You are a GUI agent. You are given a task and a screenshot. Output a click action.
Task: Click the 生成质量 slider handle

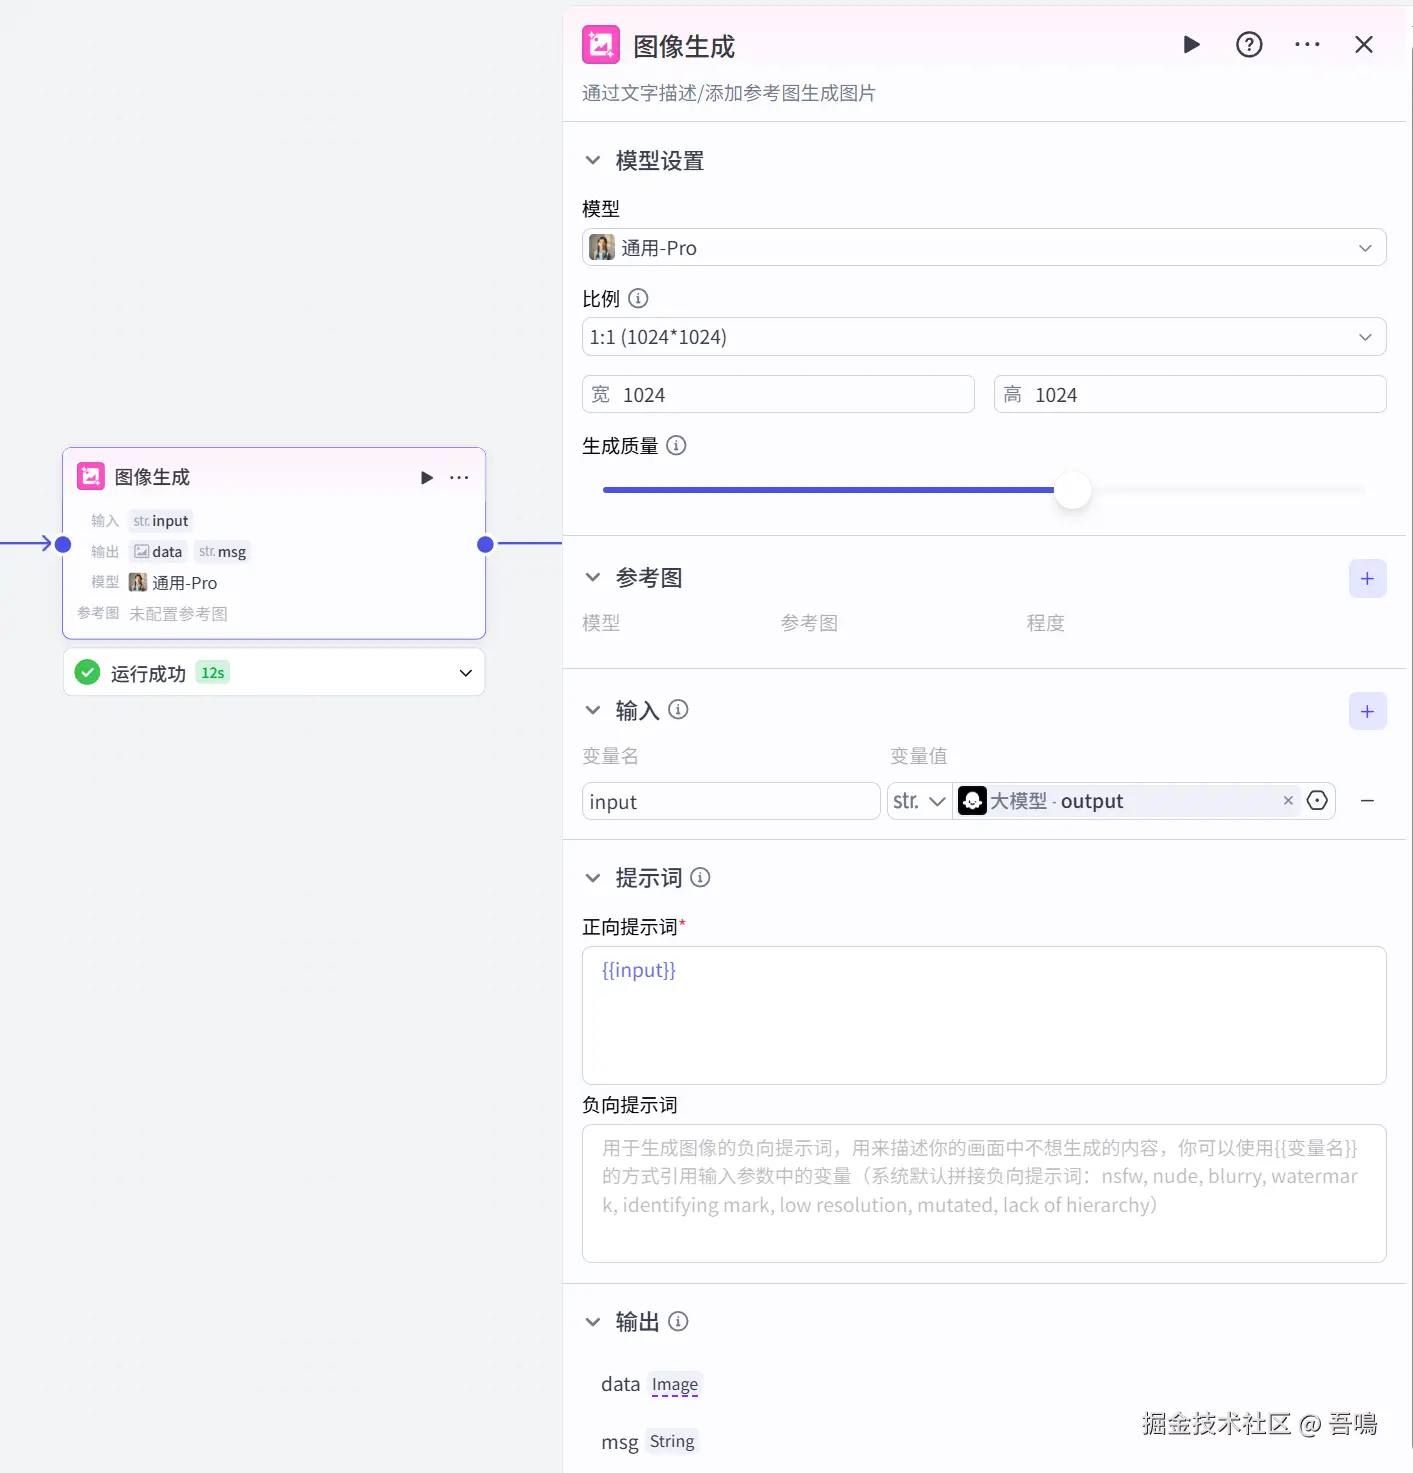point(1073,490)
